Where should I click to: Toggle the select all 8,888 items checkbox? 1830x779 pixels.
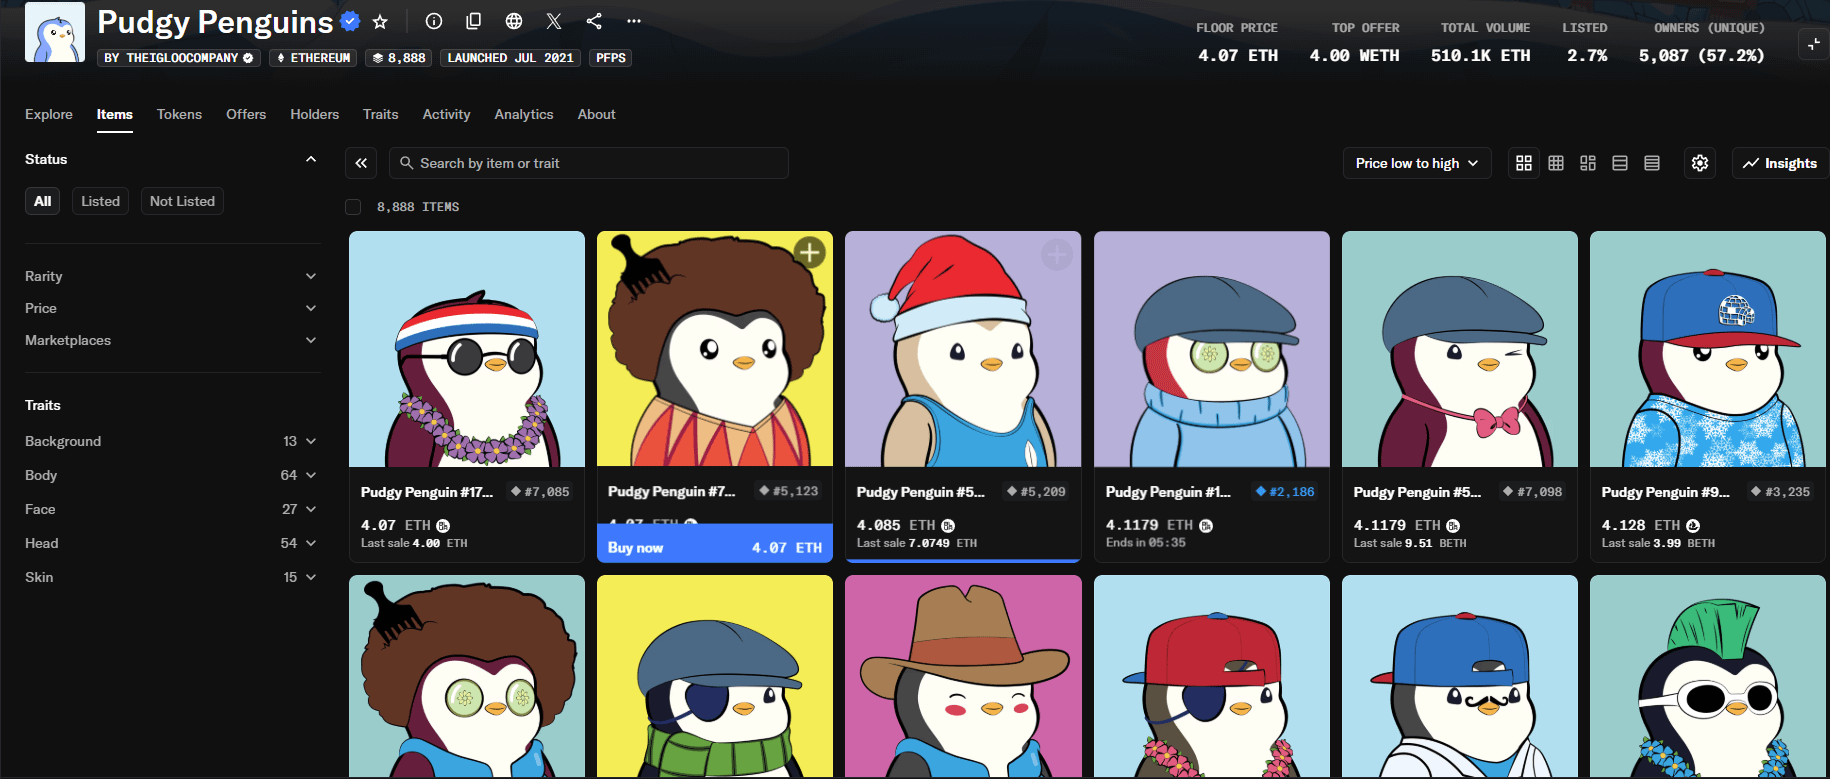[x=353, y=207]
